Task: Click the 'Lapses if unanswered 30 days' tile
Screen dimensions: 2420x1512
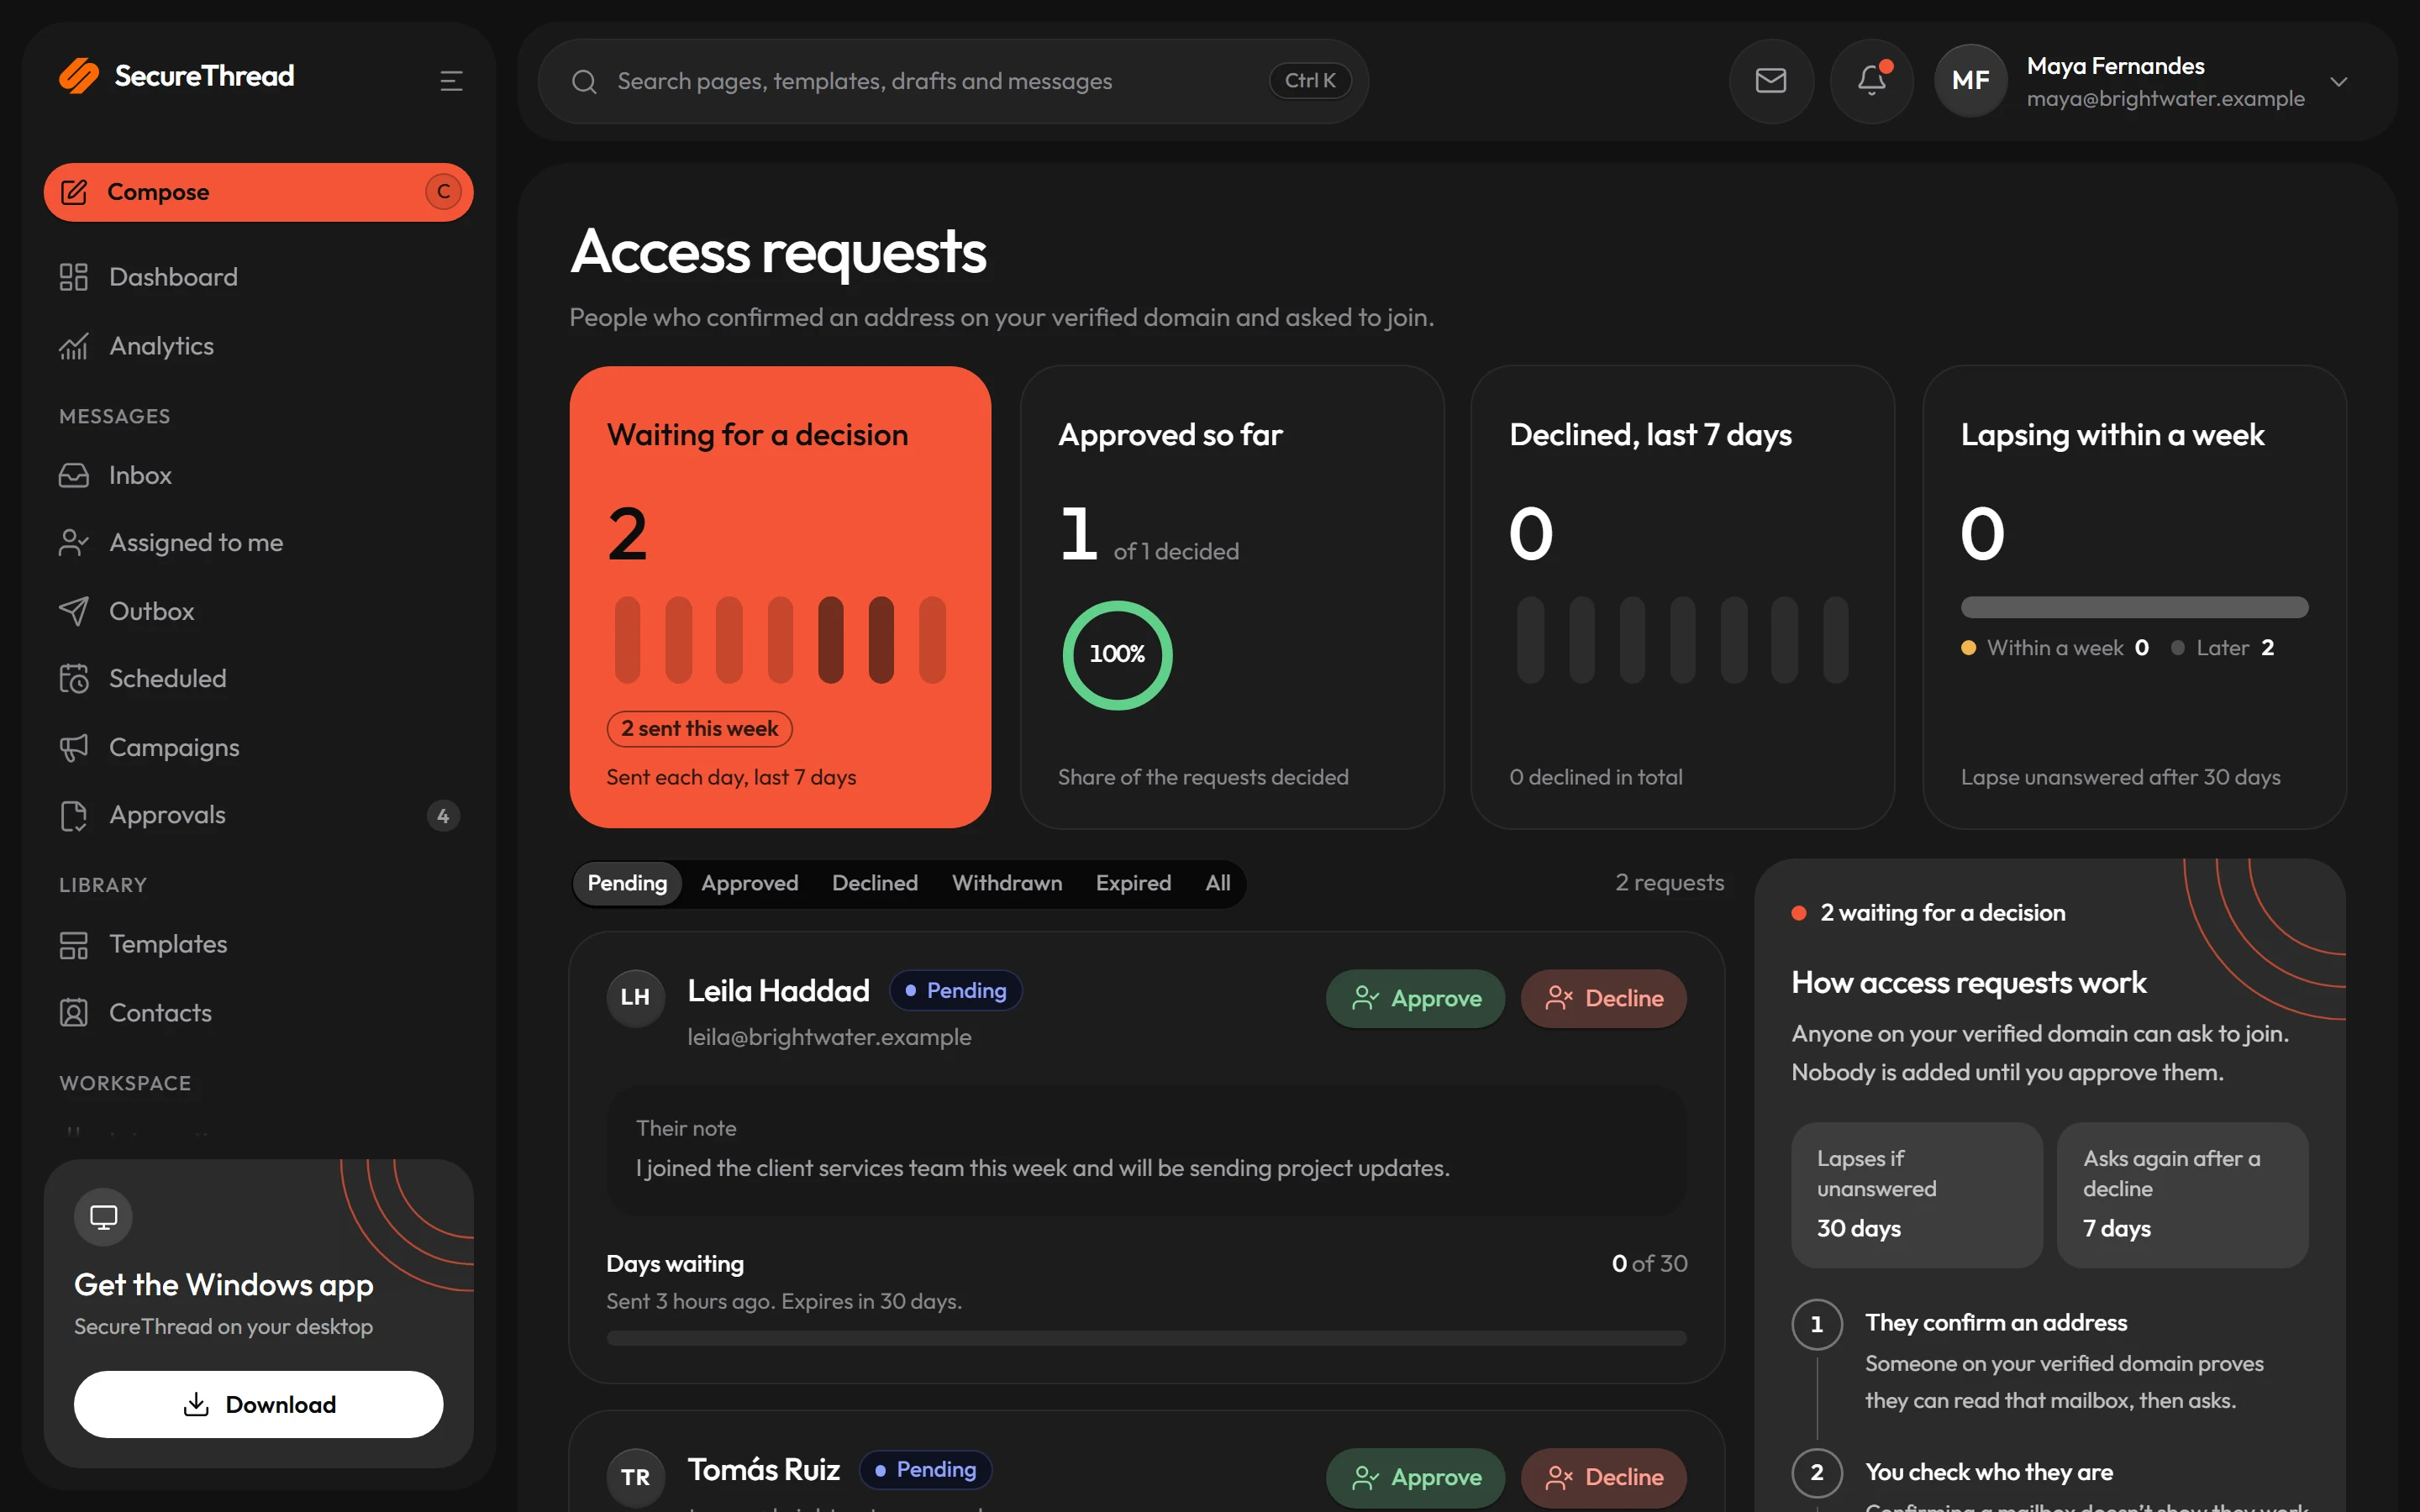Action: point(1916,1195)
